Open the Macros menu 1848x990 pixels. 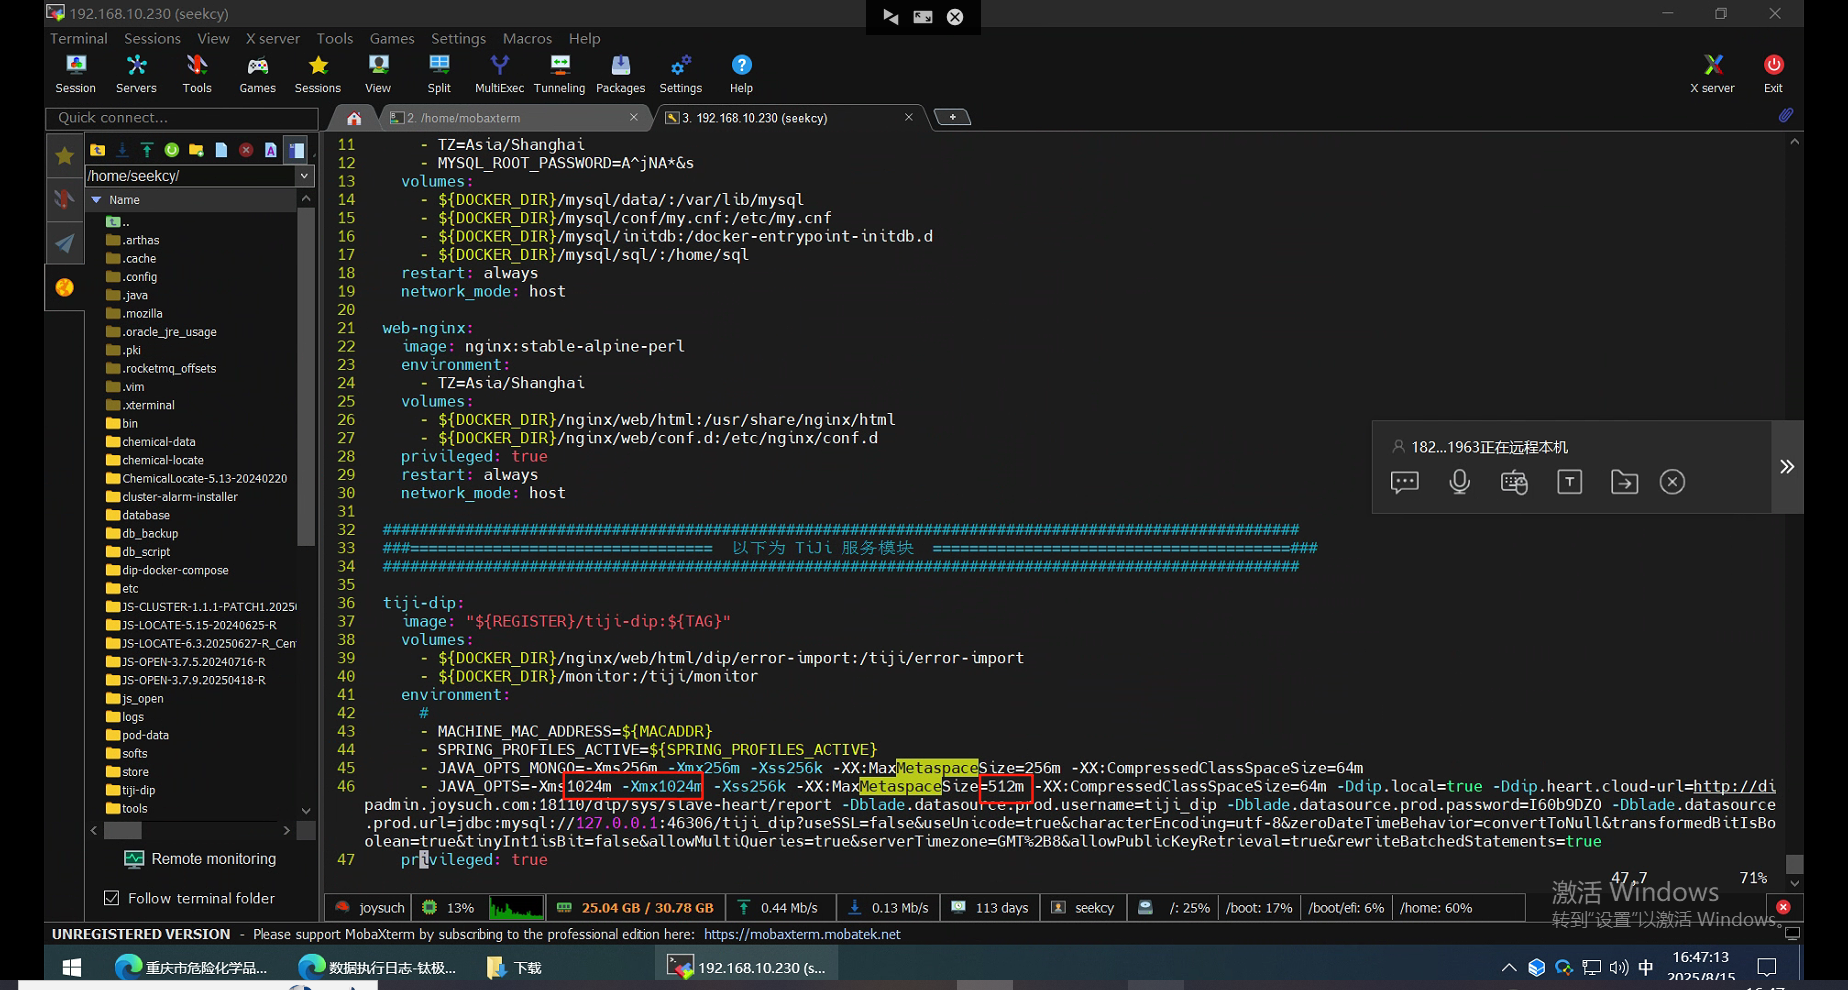pyautogui.click(x=527, y=38)
